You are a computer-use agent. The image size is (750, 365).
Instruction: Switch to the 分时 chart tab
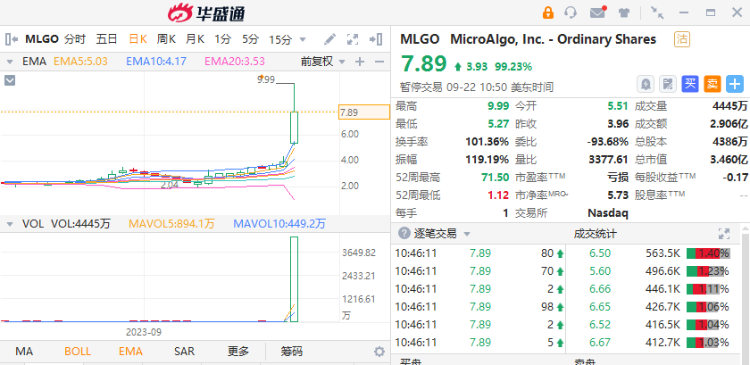tap(75, 39)
